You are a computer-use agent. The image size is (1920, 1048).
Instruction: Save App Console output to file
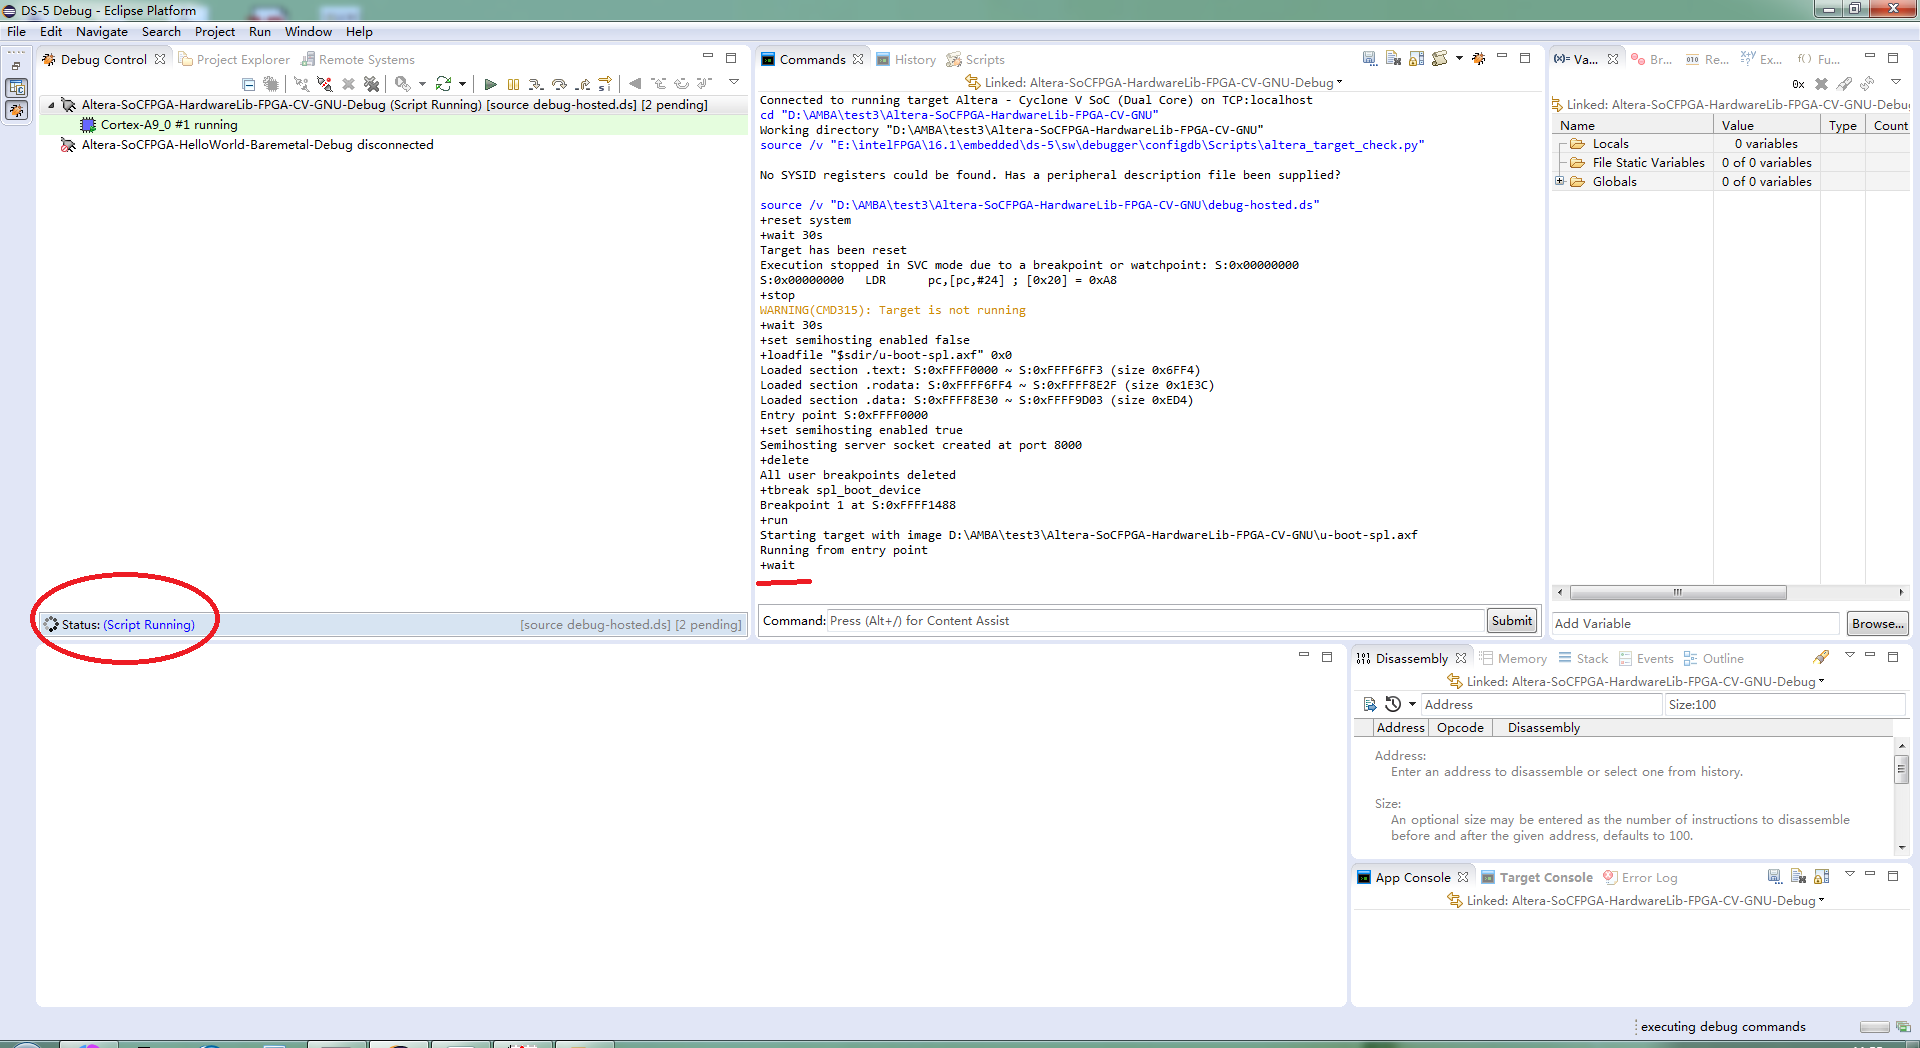1774,877
